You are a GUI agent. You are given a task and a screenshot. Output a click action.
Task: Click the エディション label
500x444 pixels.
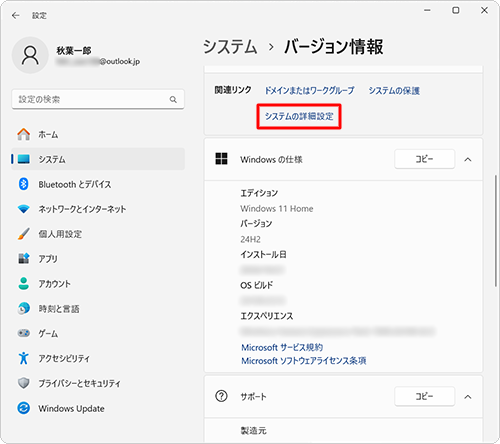click(x=259, y=193)
